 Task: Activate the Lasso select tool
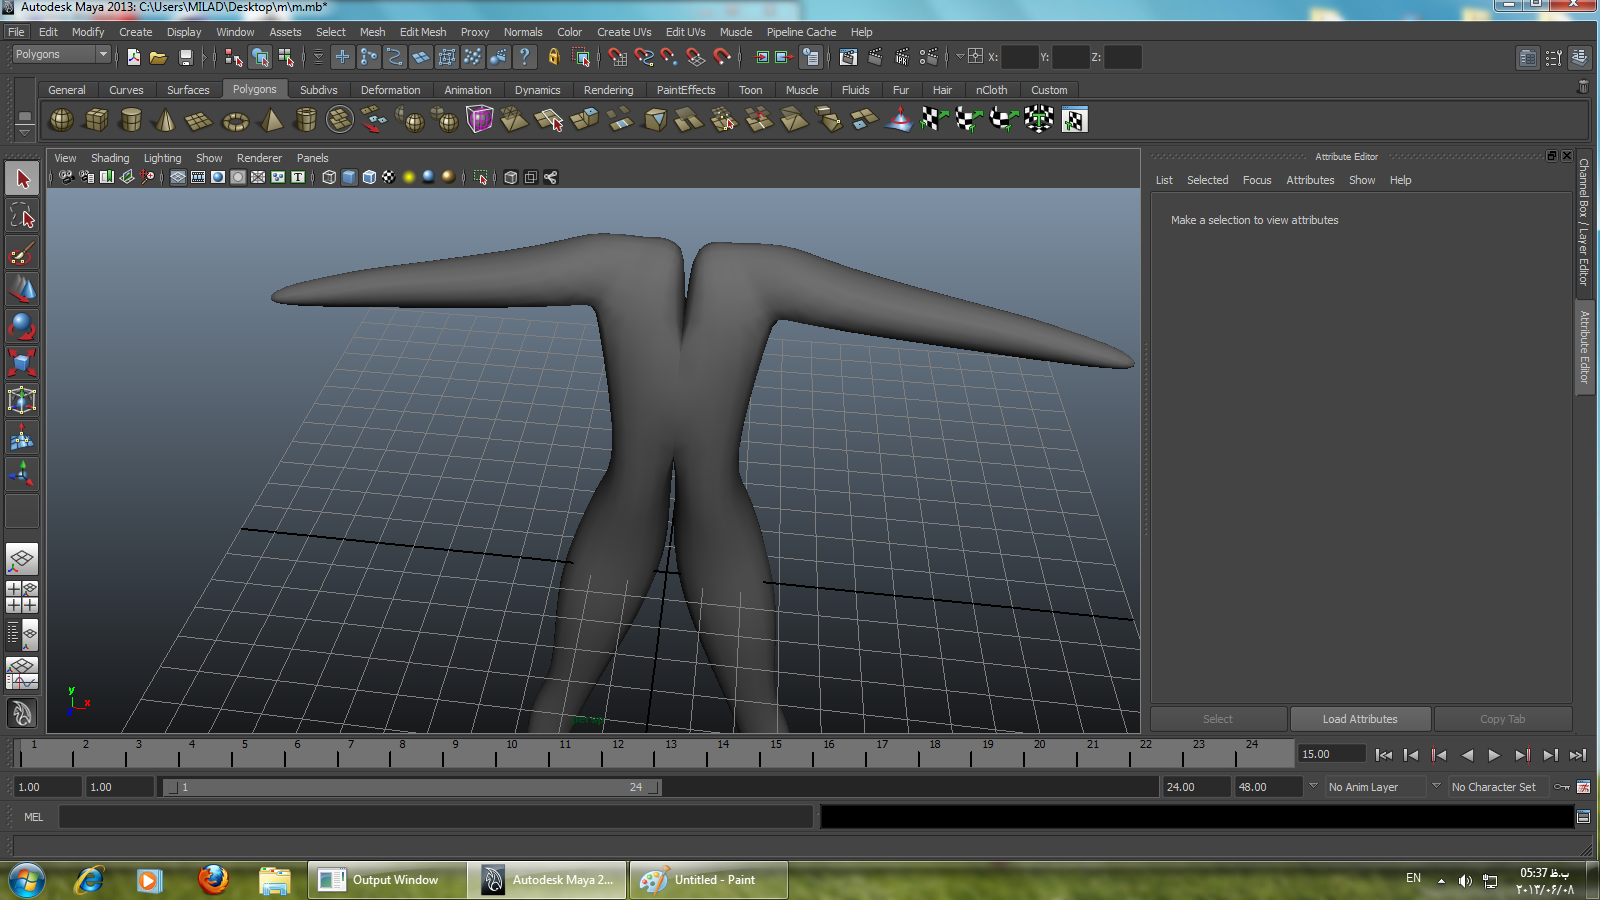pyautogui.click(x=22, y=216)
